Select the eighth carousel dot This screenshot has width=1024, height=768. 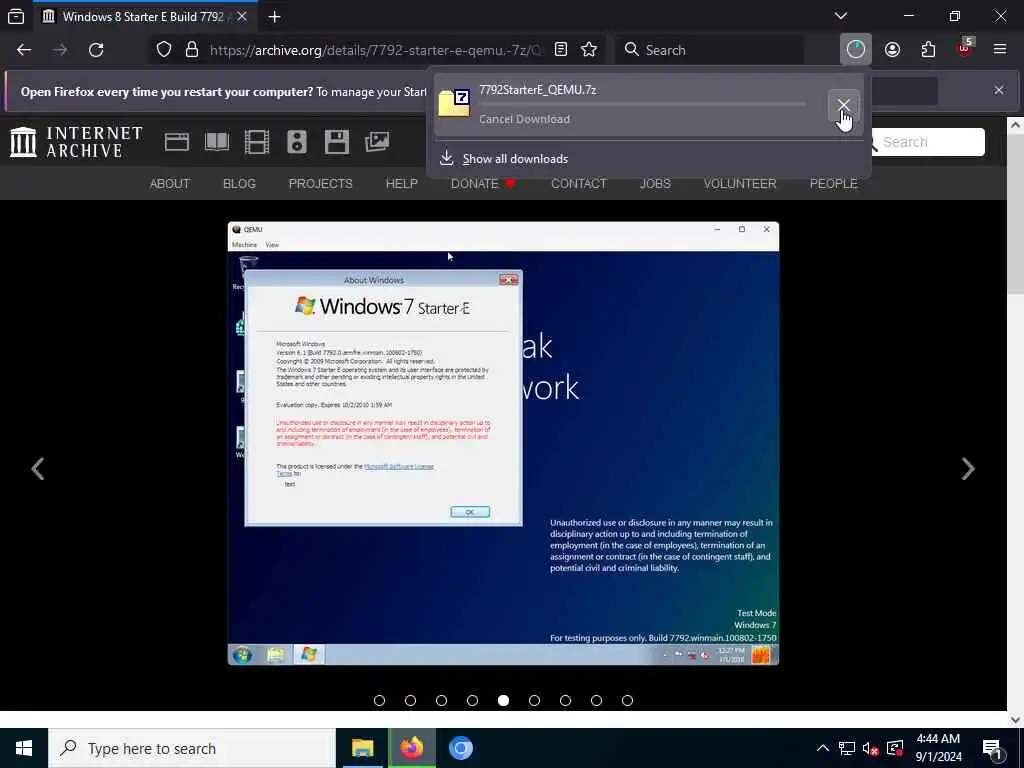tap(596, 700)
